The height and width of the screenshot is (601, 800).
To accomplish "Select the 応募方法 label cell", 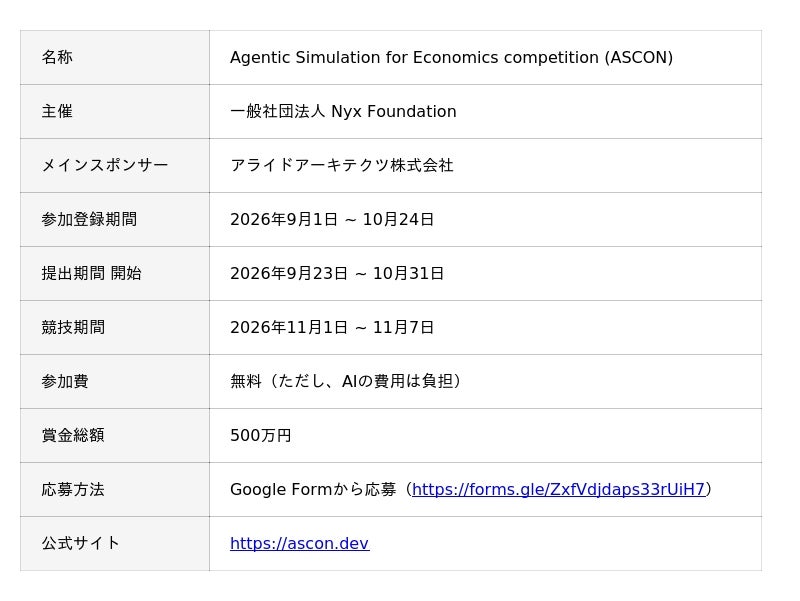I will click(x=115, y=490).
